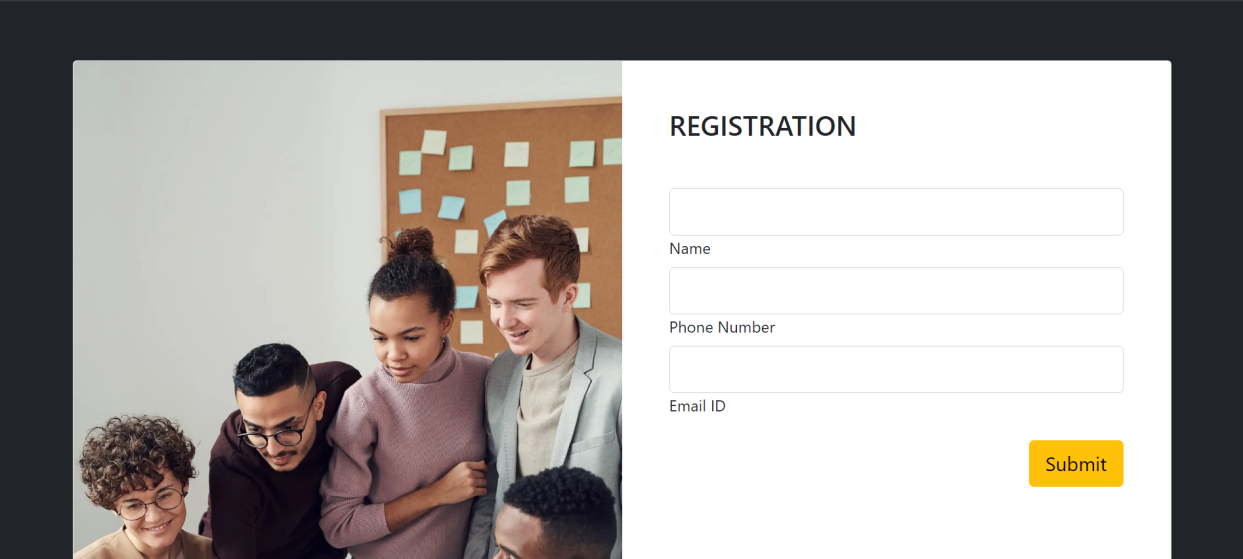Click the team photo on the left
The height and width of the screenshot is (559, 1243).
coord(347,310)
